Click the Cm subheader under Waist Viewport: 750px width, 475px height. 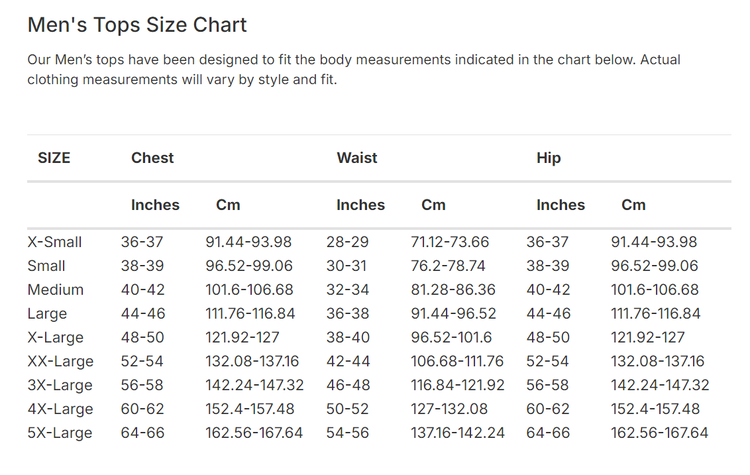(x=433, y=205)
